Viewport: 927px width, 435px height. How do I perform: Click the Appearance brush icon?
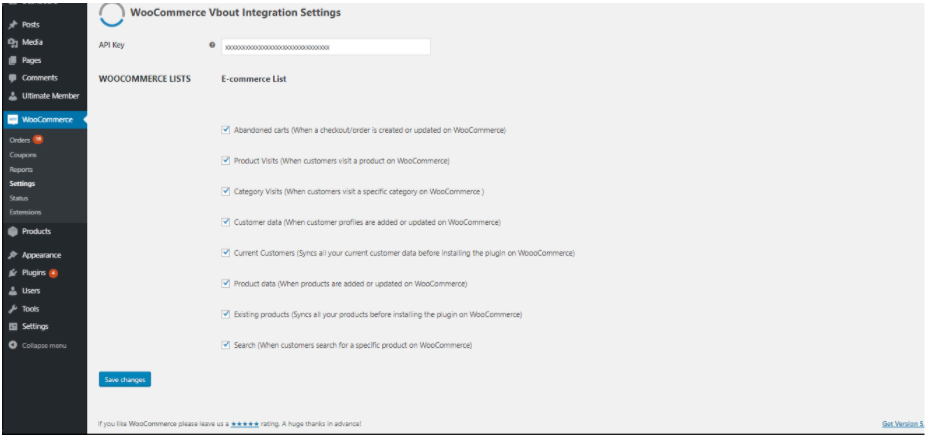click(x=13, y=255)
